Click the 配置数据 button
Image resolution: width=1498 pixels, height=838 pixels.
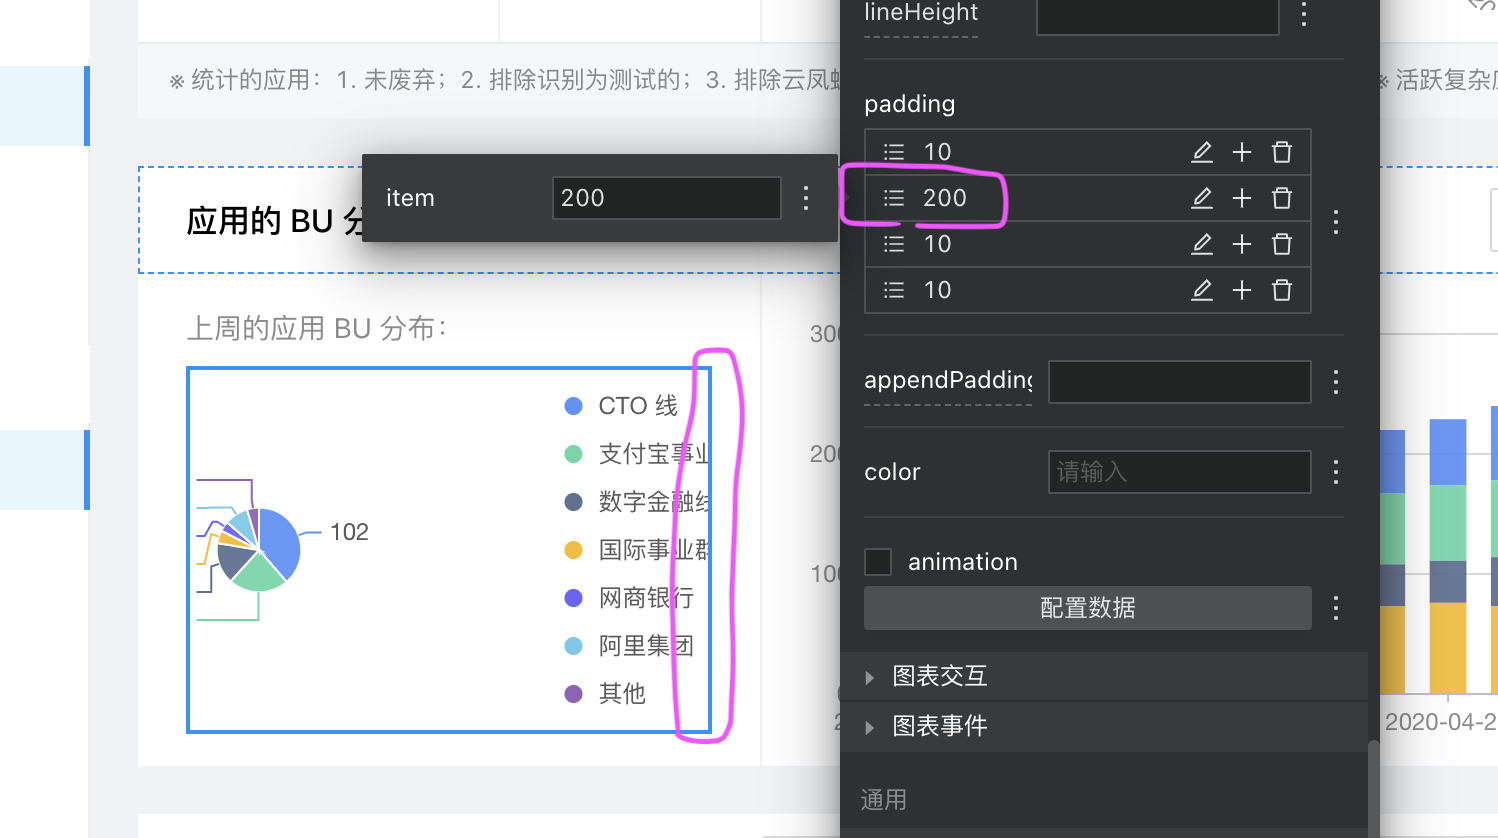[x=1087, y=607]
